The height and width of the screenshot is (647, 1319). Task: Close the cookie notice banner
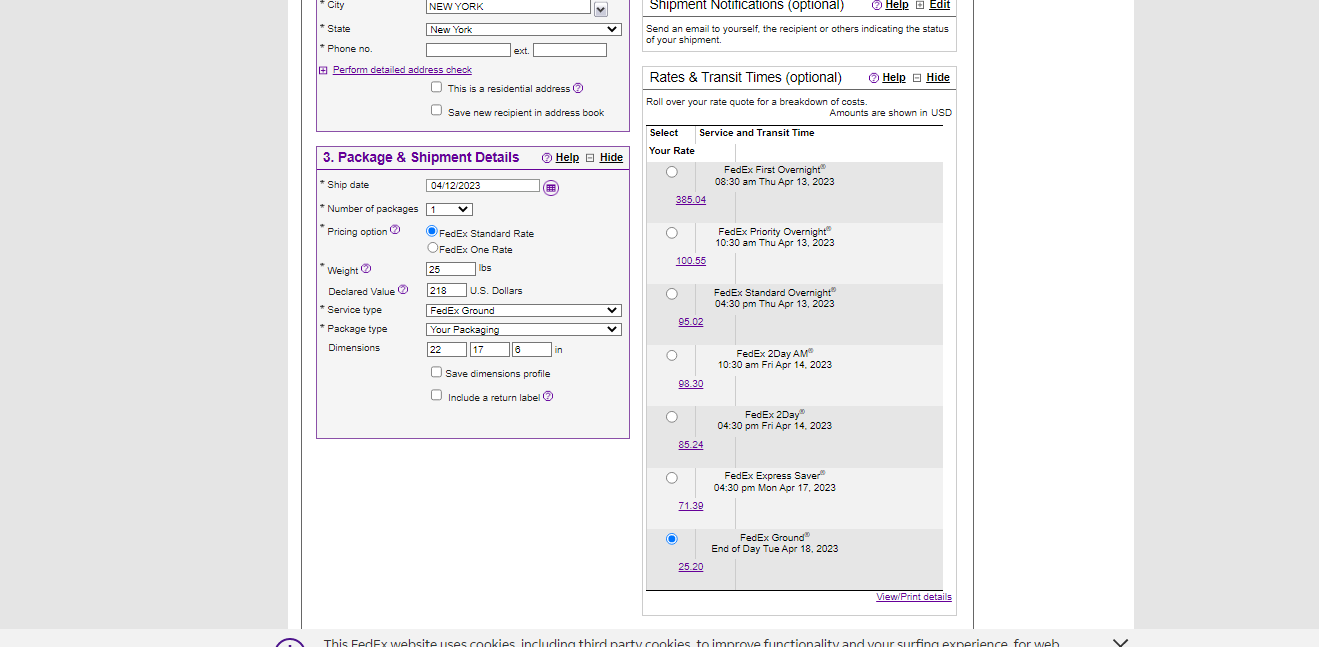tap(1120, 642)
